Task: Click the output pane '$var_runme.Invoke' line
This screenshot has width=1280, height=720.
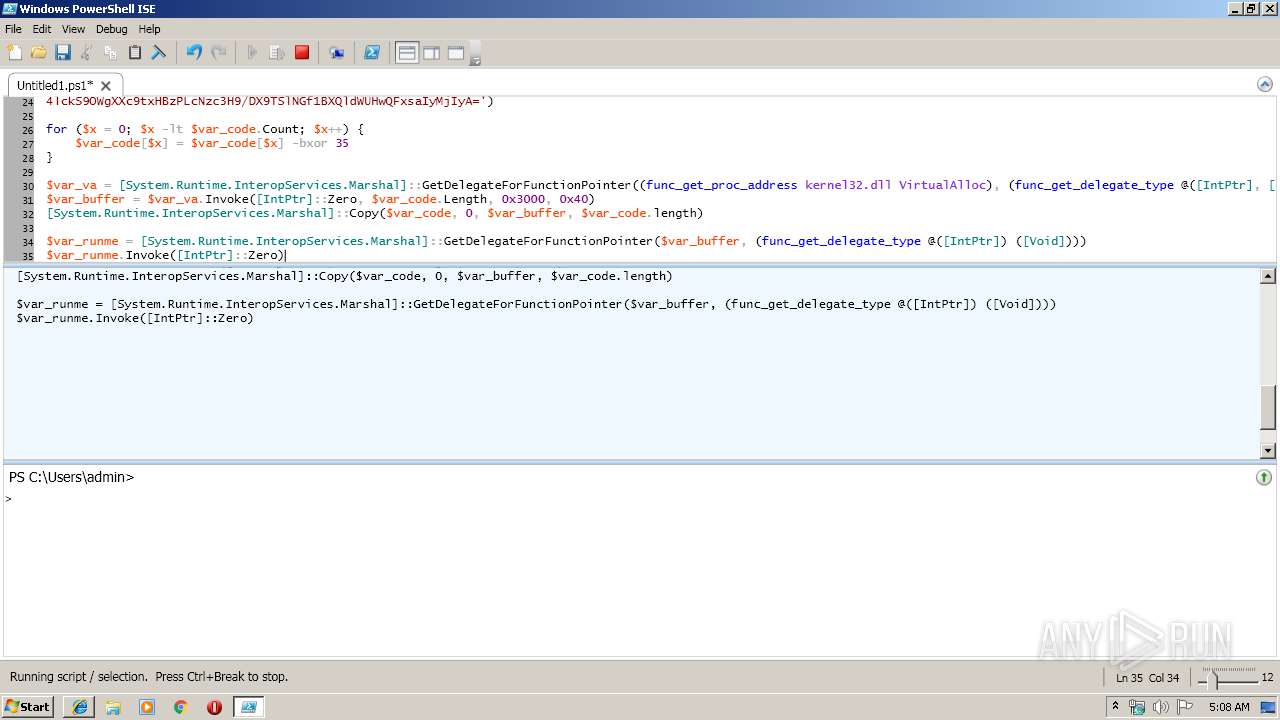Action: [135, 318]
